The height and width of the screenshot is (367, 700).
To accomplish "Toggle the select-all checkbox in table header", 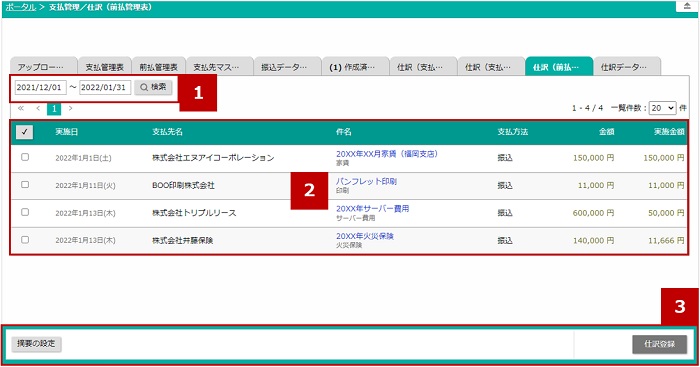I will click(x=25, y=132).
